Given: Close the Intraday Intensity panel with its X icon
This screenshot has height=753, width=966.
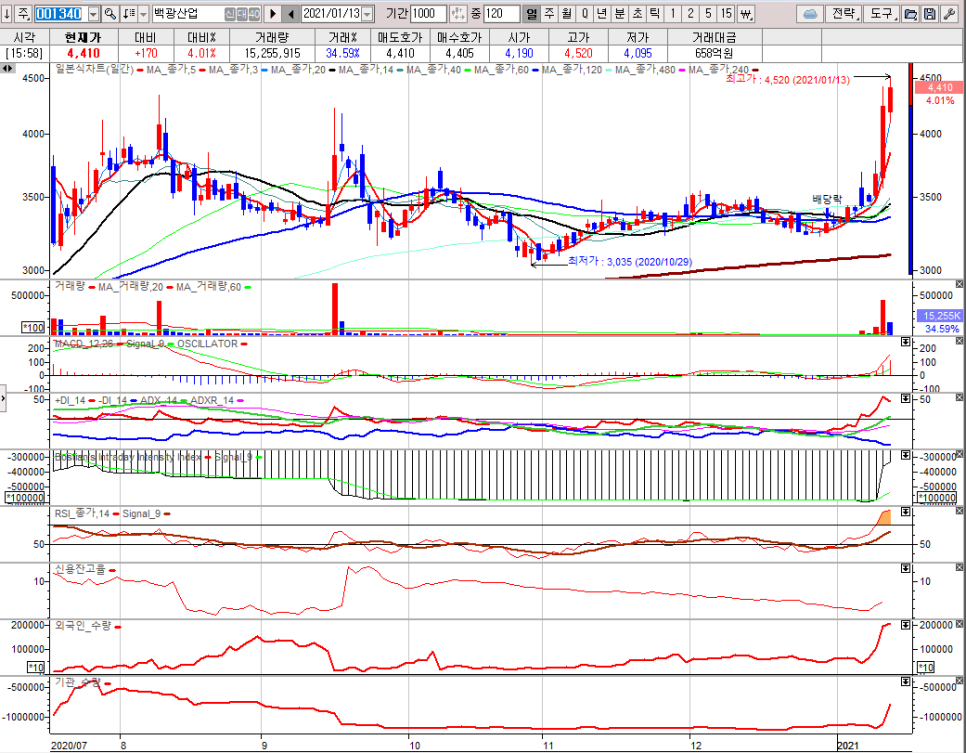Looking at the screenshot, I should pyautogui.click(x=959, y=454).
